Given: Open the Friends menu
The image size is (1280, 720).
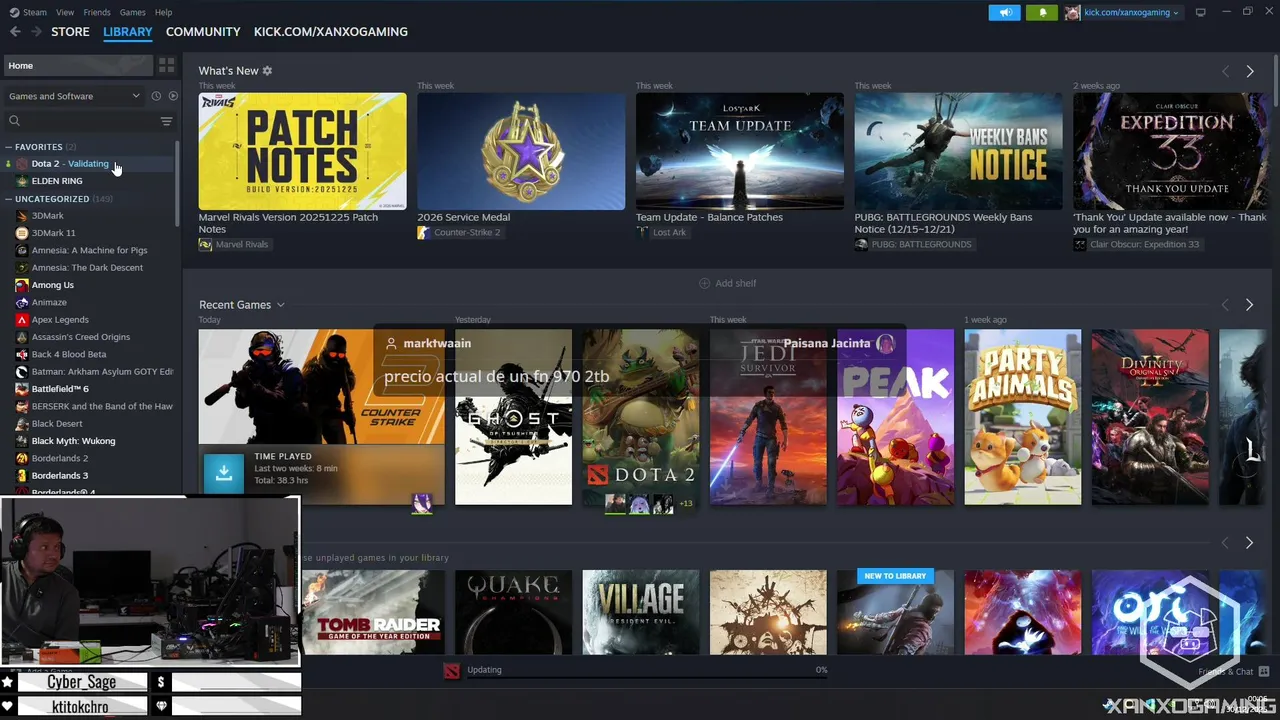Looking at the screenshot, I should pyautogui.click(x=97, y=12).
